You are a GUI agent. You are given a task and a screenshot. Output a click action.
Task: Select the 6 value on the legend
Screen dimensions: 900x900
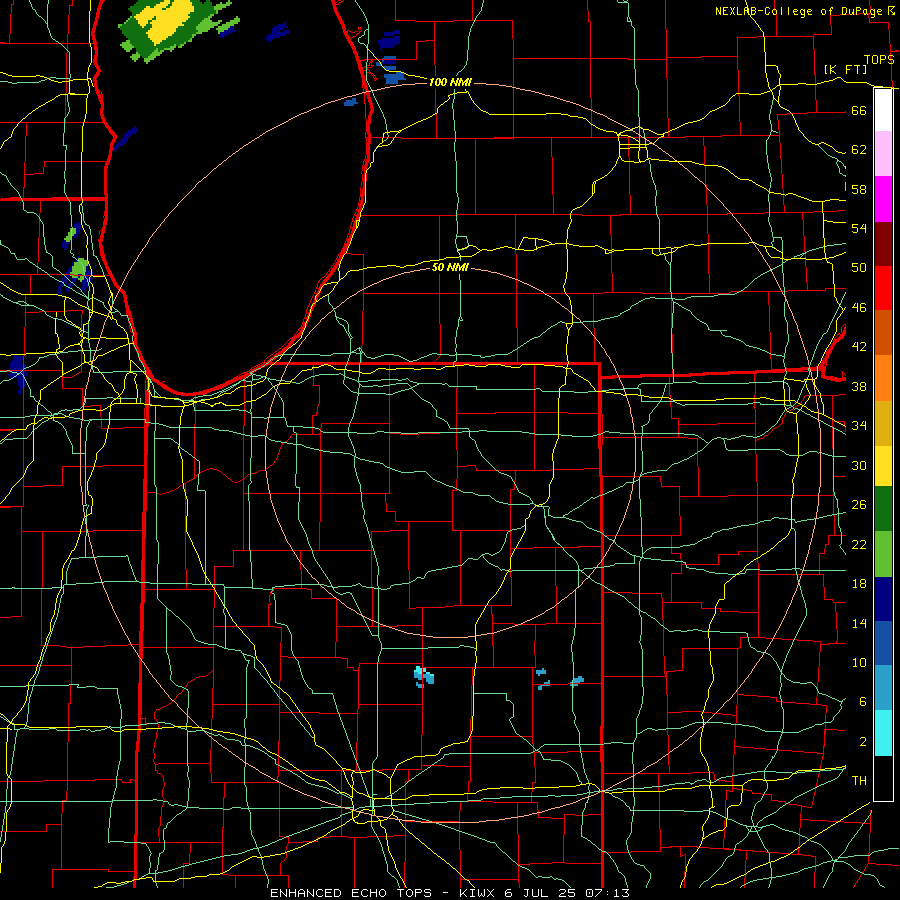[862, 702]
